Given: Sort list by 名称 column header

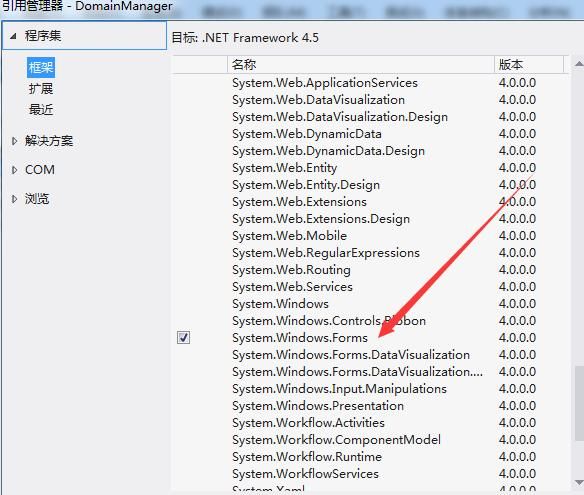Looking at the screenshot, I should [361, 64].
